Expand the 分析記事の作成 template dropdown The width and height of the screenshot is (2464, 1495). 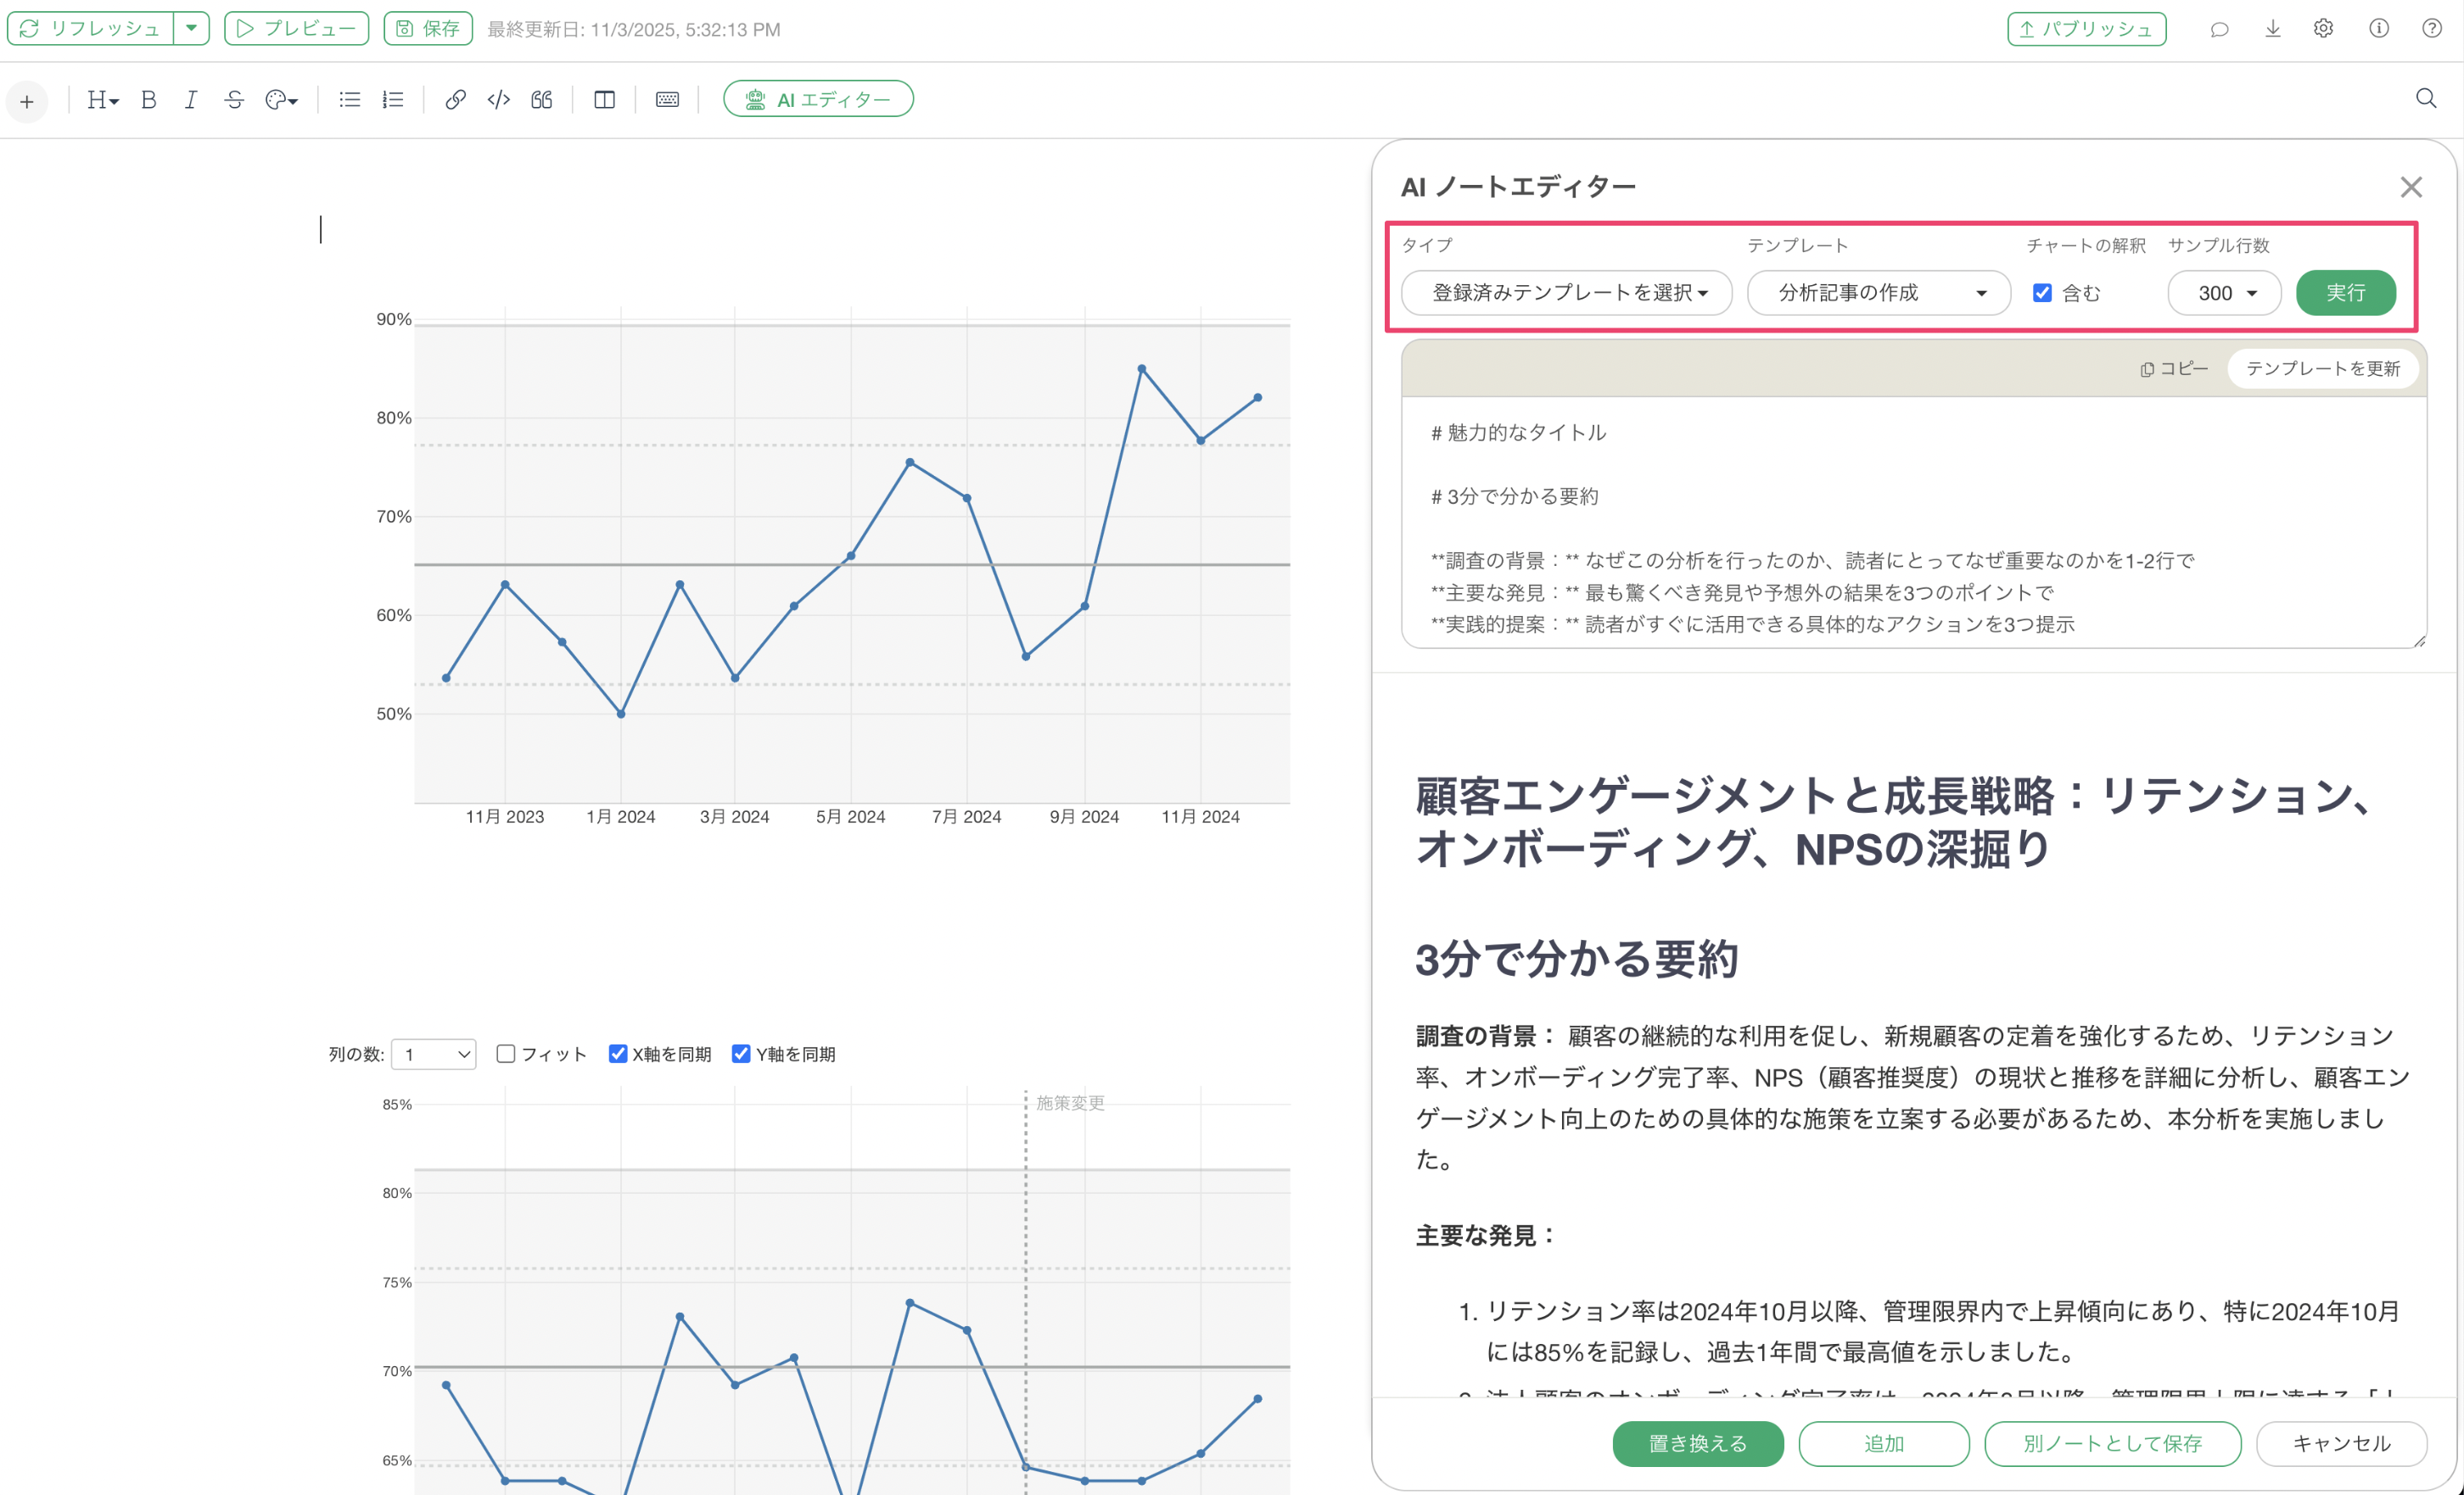[x=1878, y=293]
